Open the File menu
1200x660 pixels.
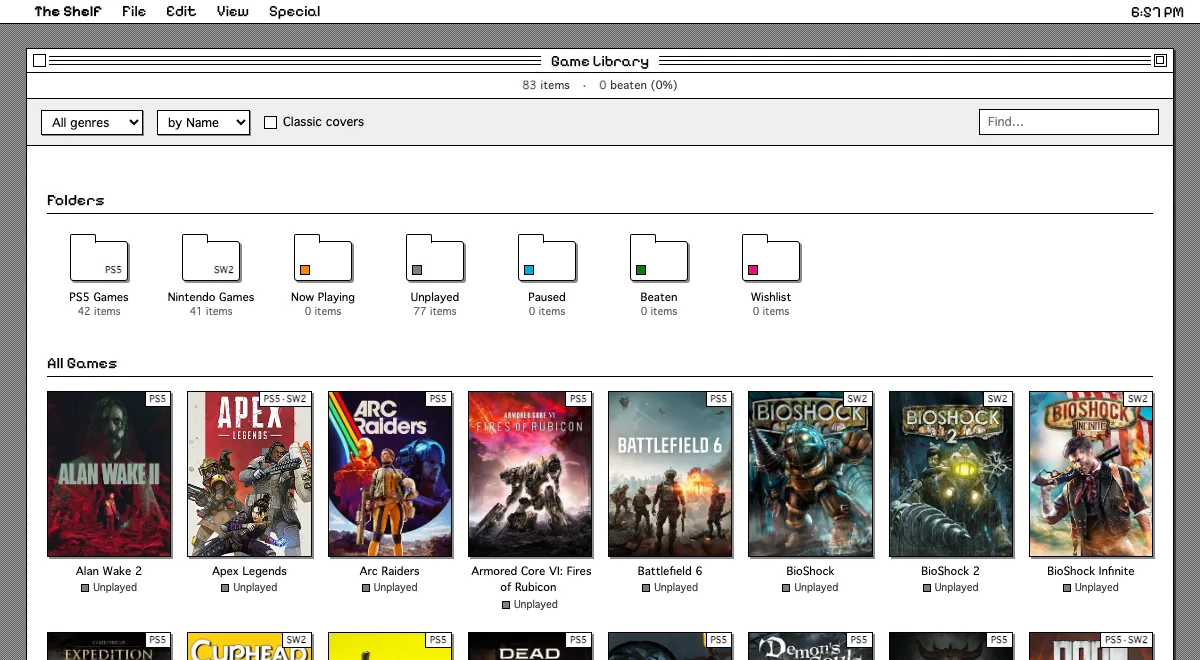[x=134, y=12]
